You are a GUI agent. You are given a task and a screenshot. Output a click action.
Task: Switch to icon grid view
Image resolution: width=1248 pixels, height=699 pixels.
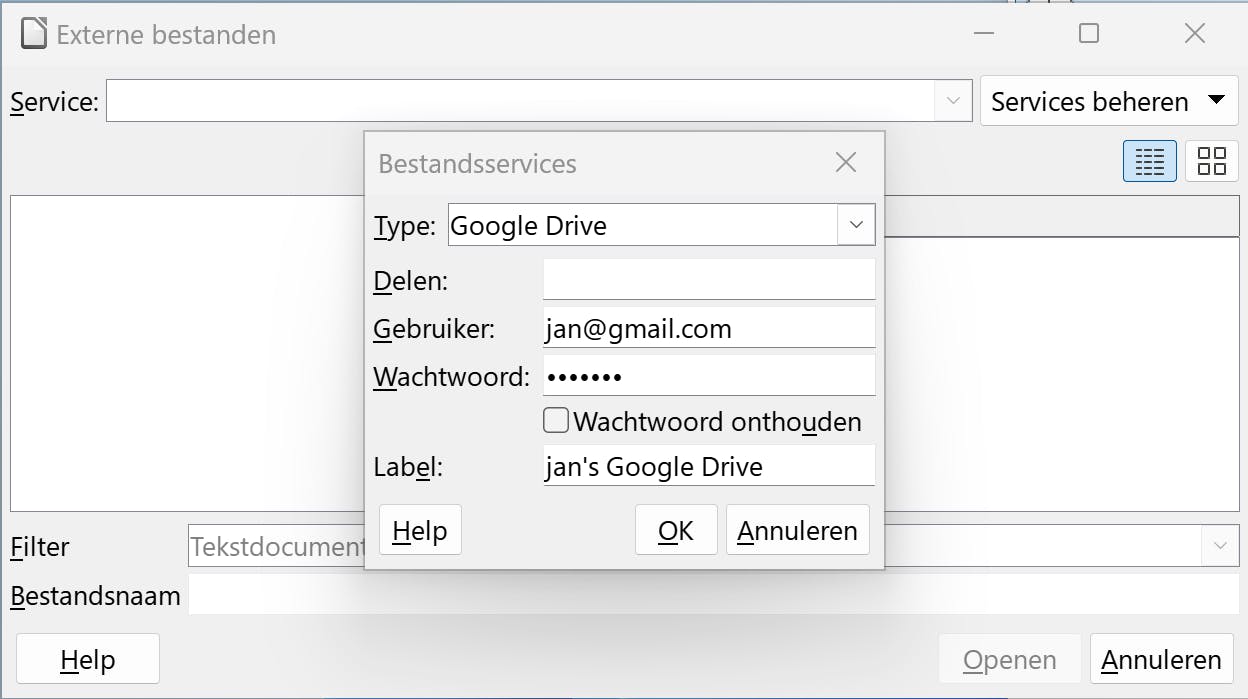(1211, 161)
